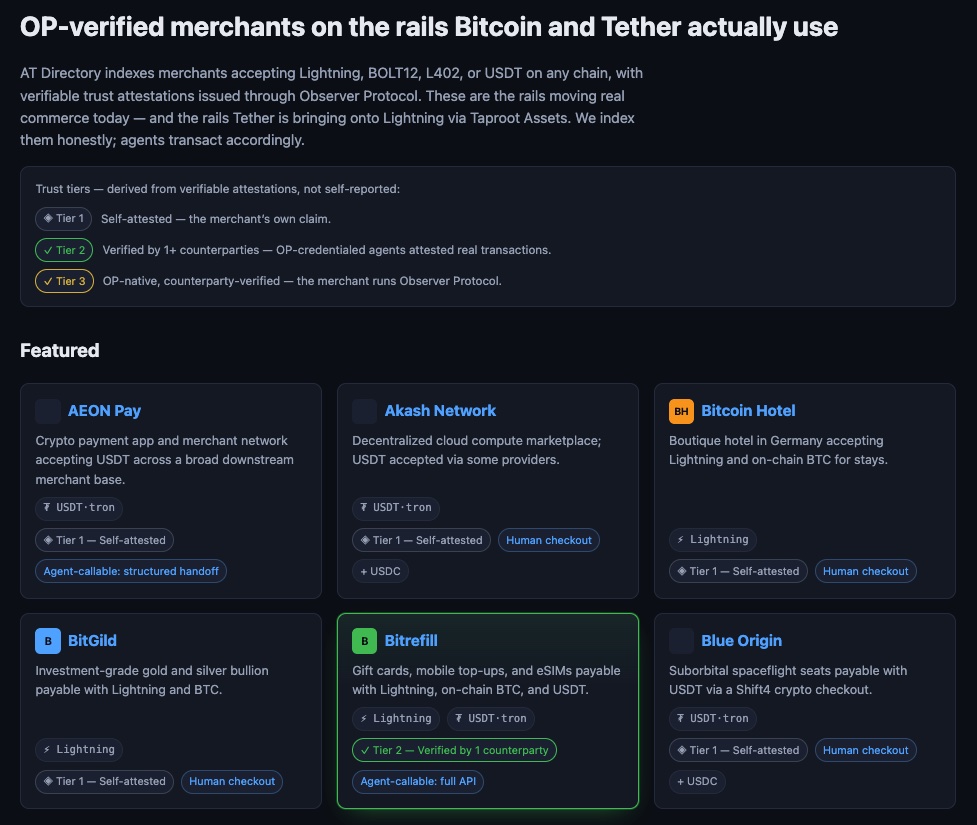
Task: Open the Blue Origin merchant link
Action: [741, 641]
